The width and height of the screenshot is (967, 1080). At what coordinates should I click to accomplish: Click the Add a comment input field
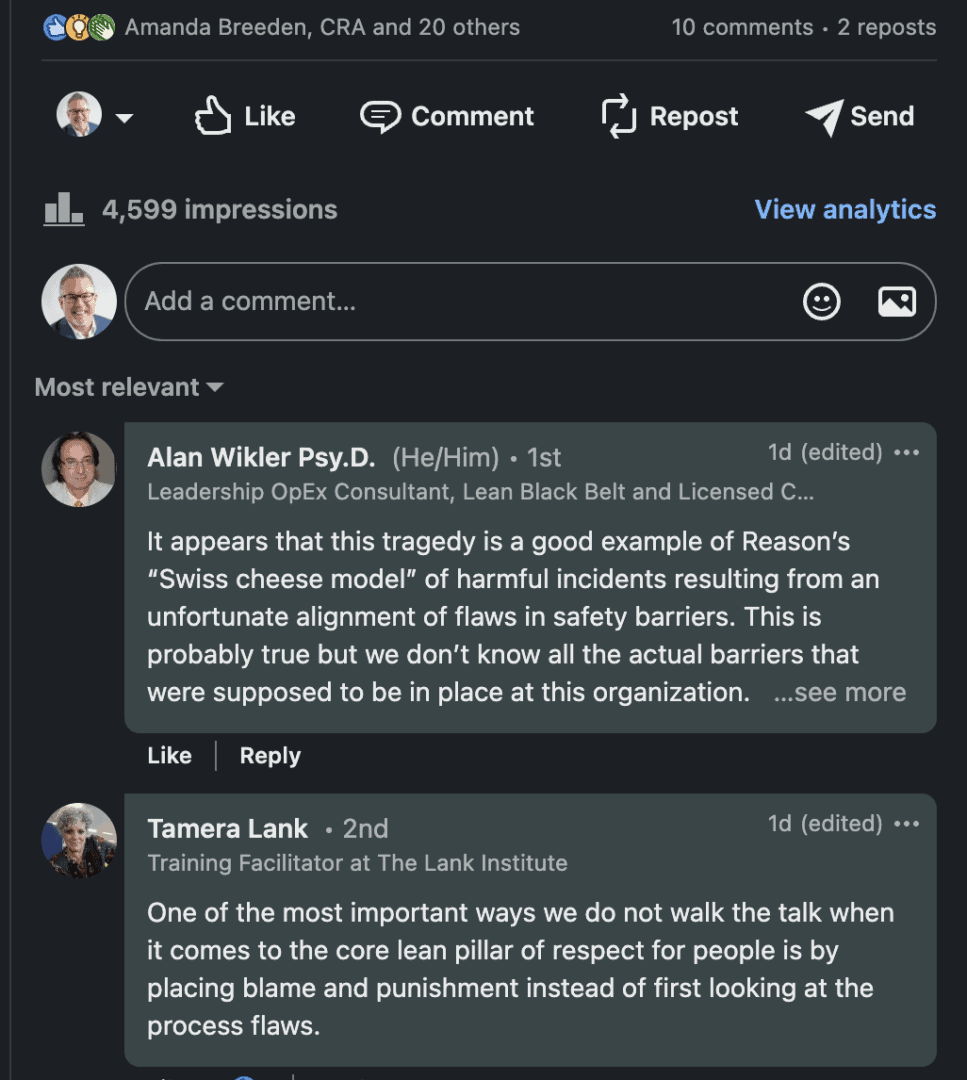pyautogui.click(x=460, y=302)
